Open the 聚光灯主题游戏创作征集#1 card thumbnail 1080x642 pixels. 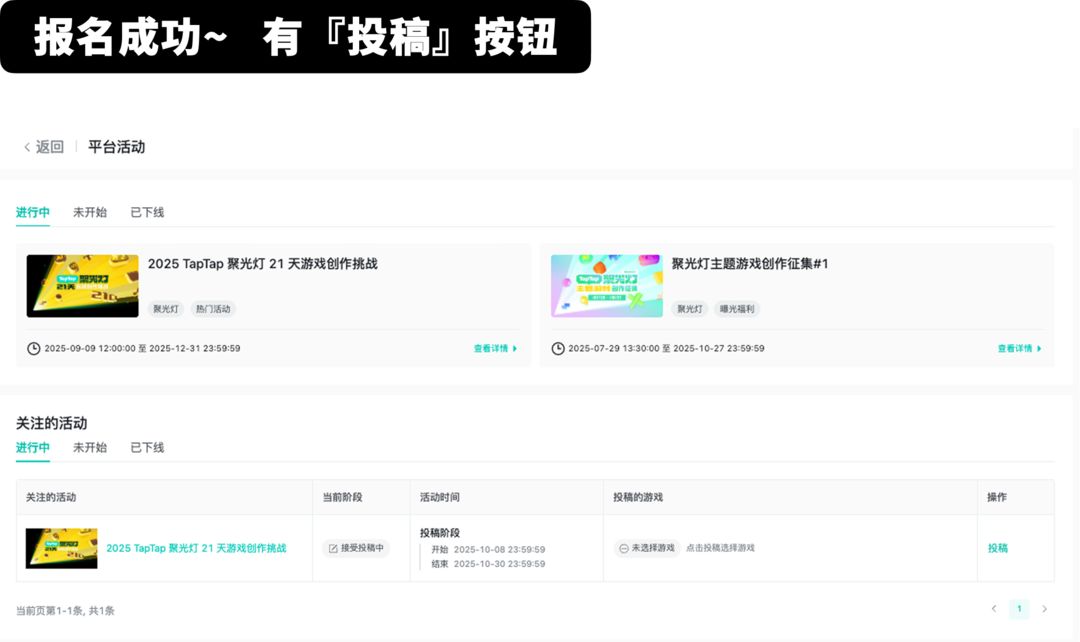click(606, 286)
